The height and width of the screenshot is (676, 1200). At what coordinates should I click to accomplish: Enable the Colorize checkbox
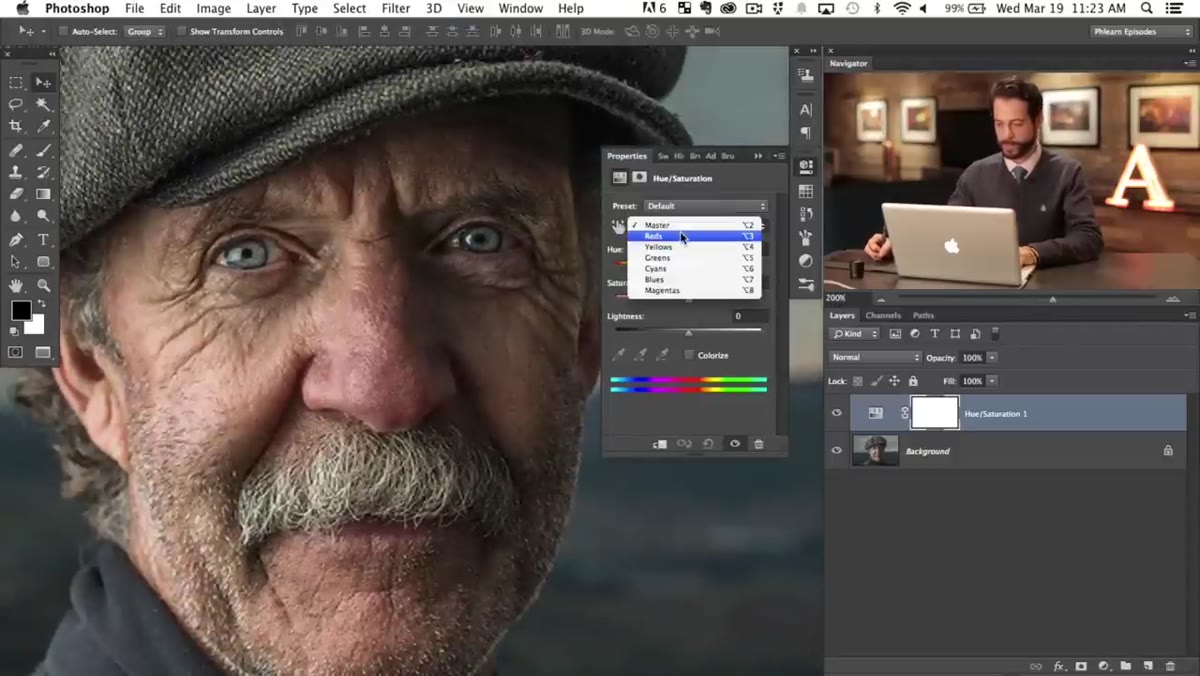click(x=689, y=355)
